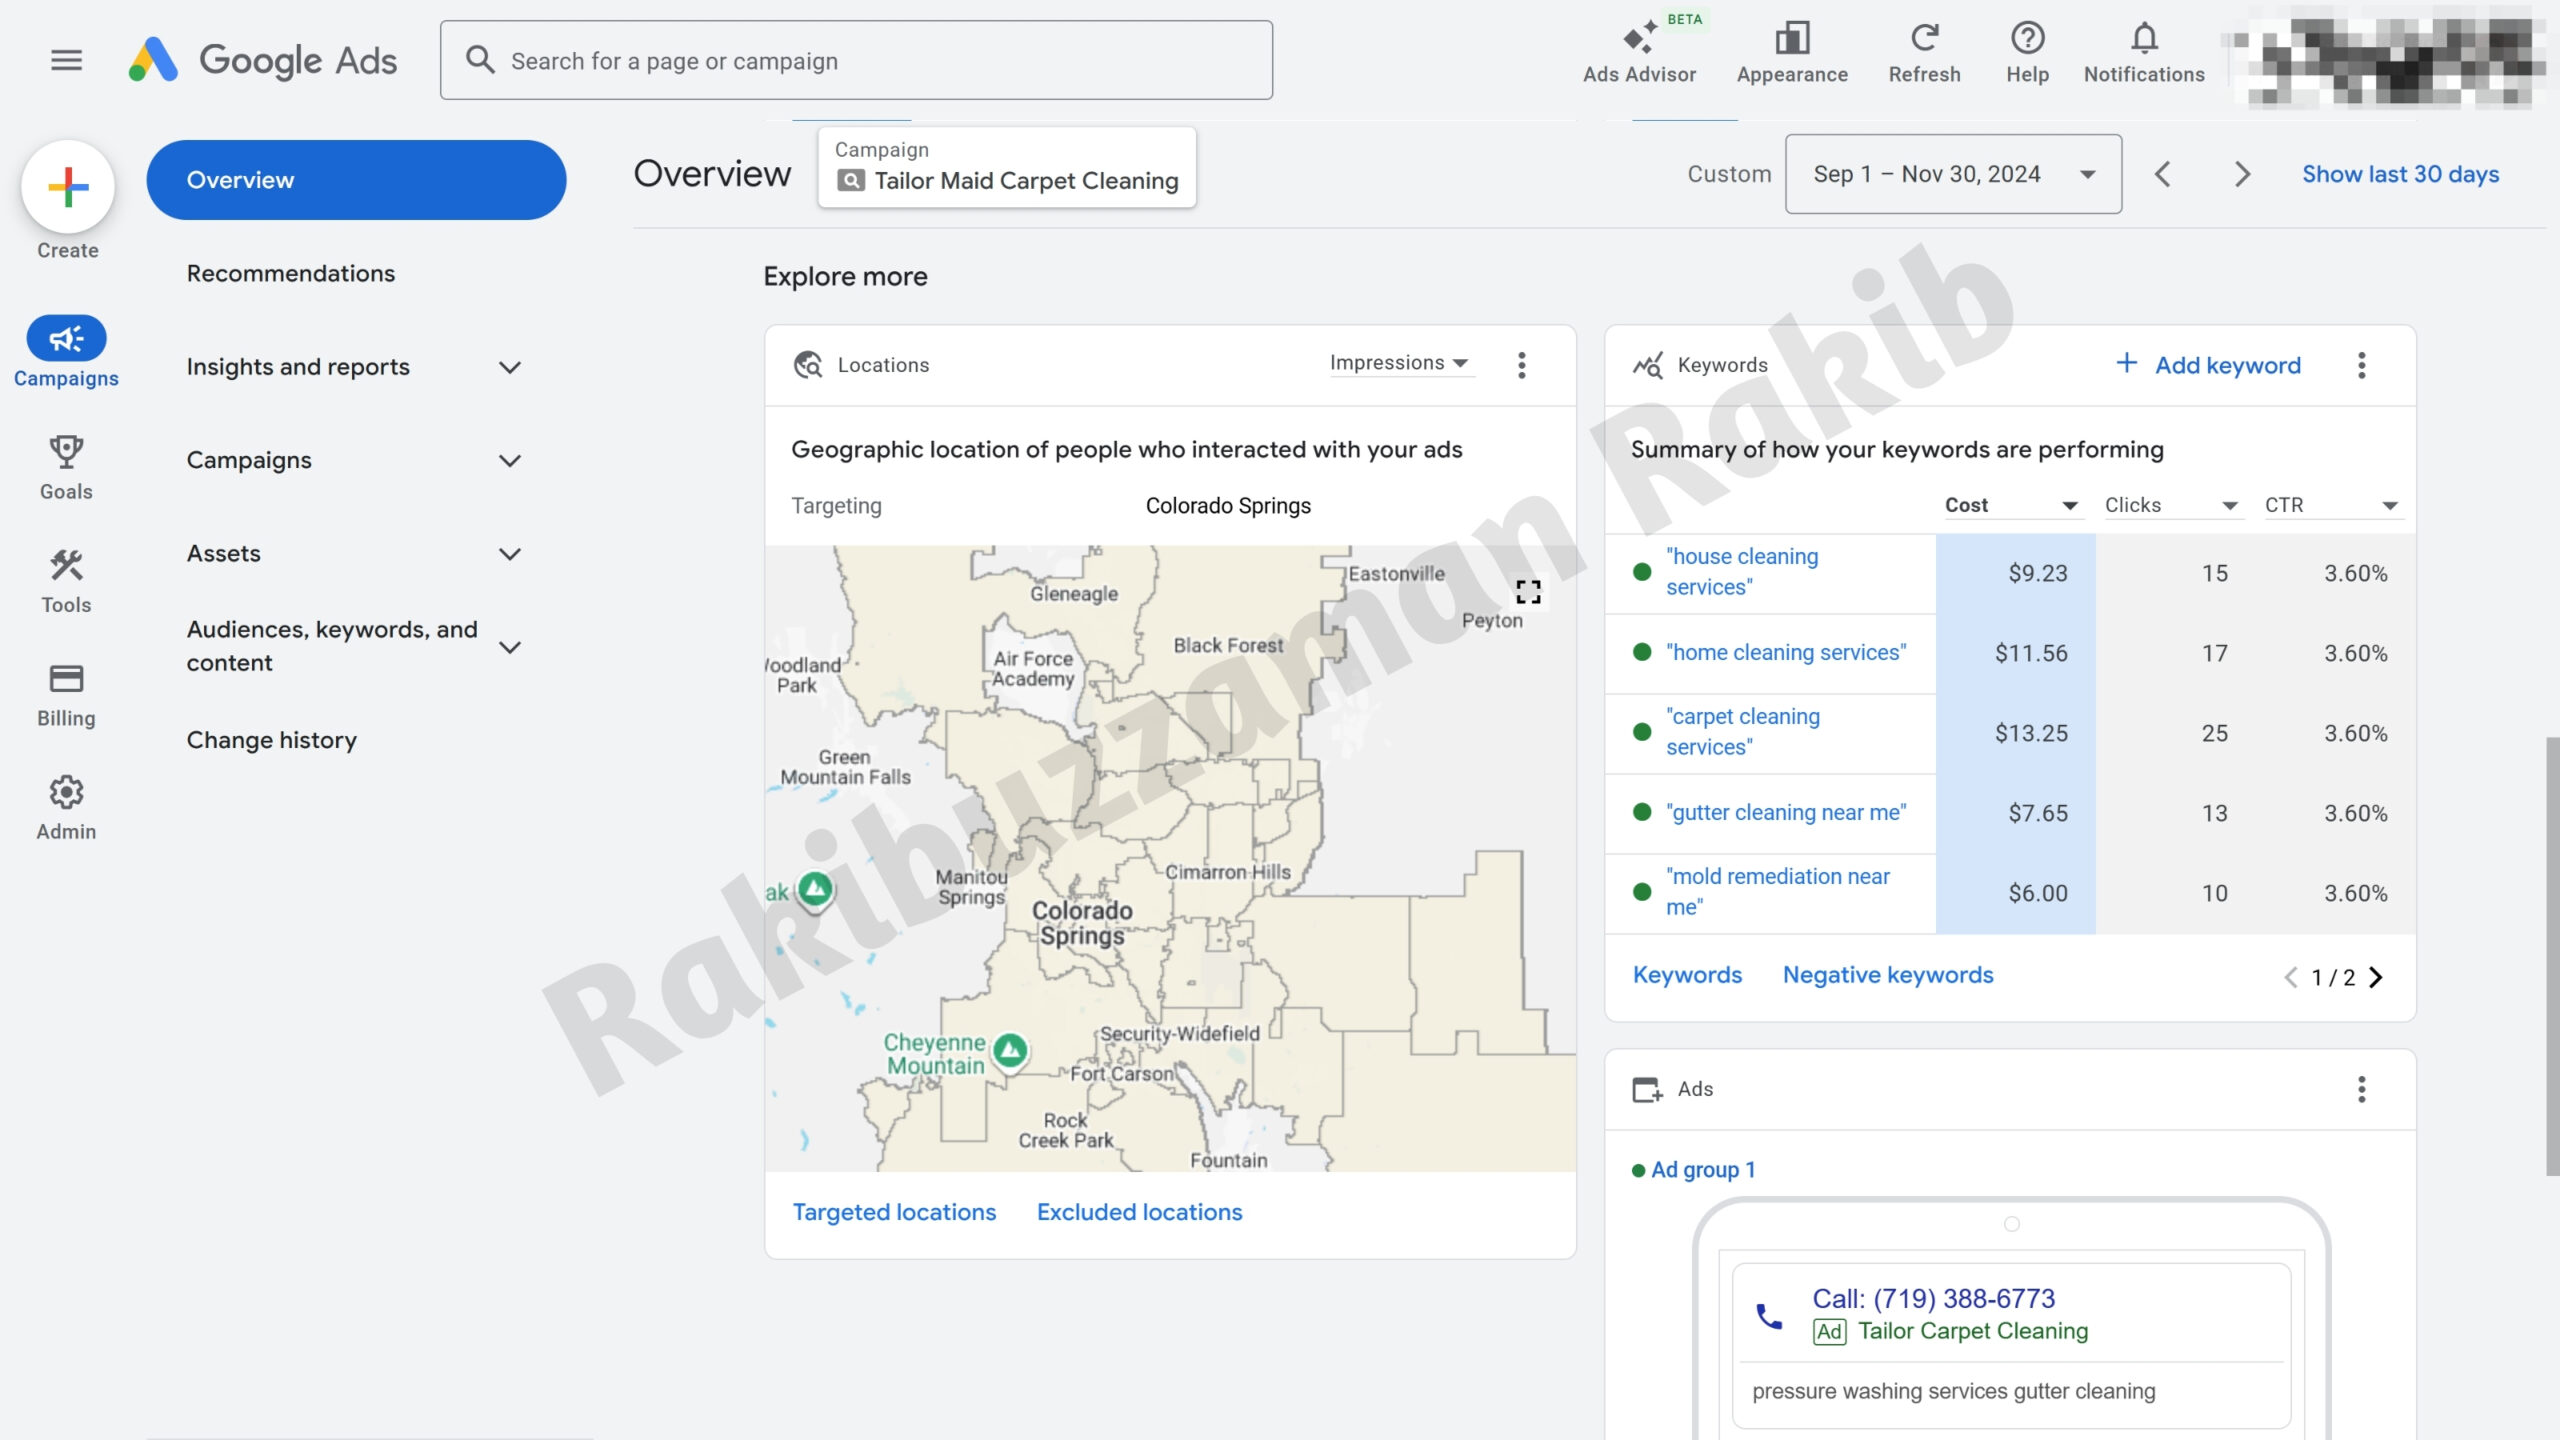Expand Insights and reports section
The image size is (2560, 1440).
click(x=509, y=367)
